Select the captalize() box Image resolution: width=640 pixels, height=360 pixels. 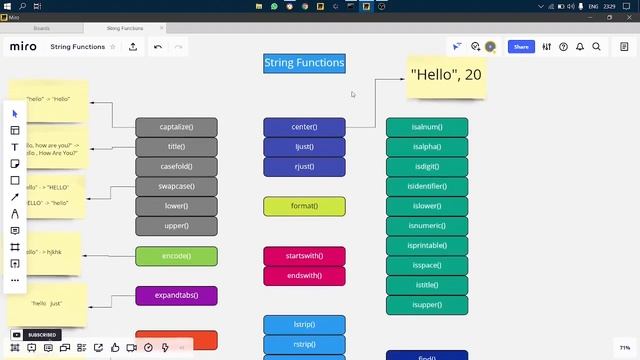[x=176, y=127]
